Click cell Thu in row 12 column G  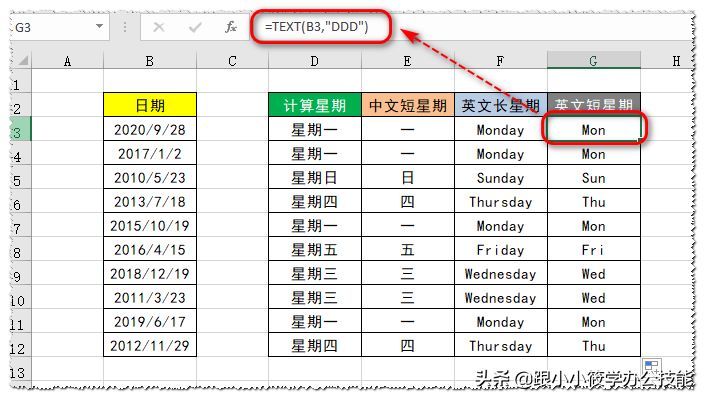coord(593,345)
